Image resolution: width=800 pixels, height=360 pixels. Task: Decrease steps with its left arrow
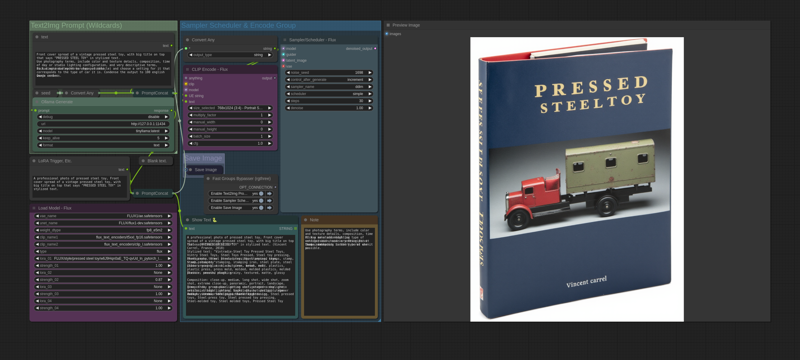tap(288, 101)
